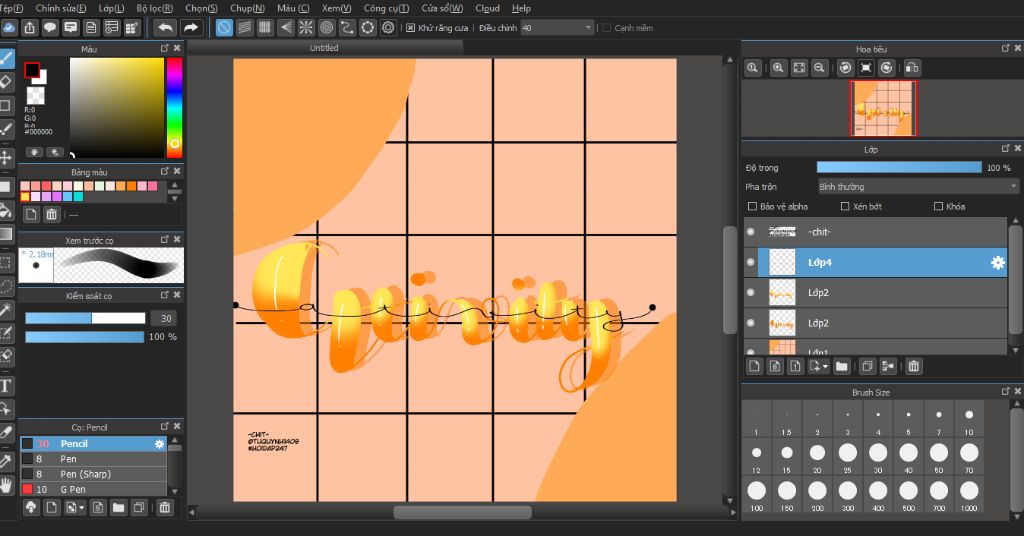This screenshot has width=1024, height=536.
Task: Select the Pen (Sharp) brush
Action: click(93, 474)
